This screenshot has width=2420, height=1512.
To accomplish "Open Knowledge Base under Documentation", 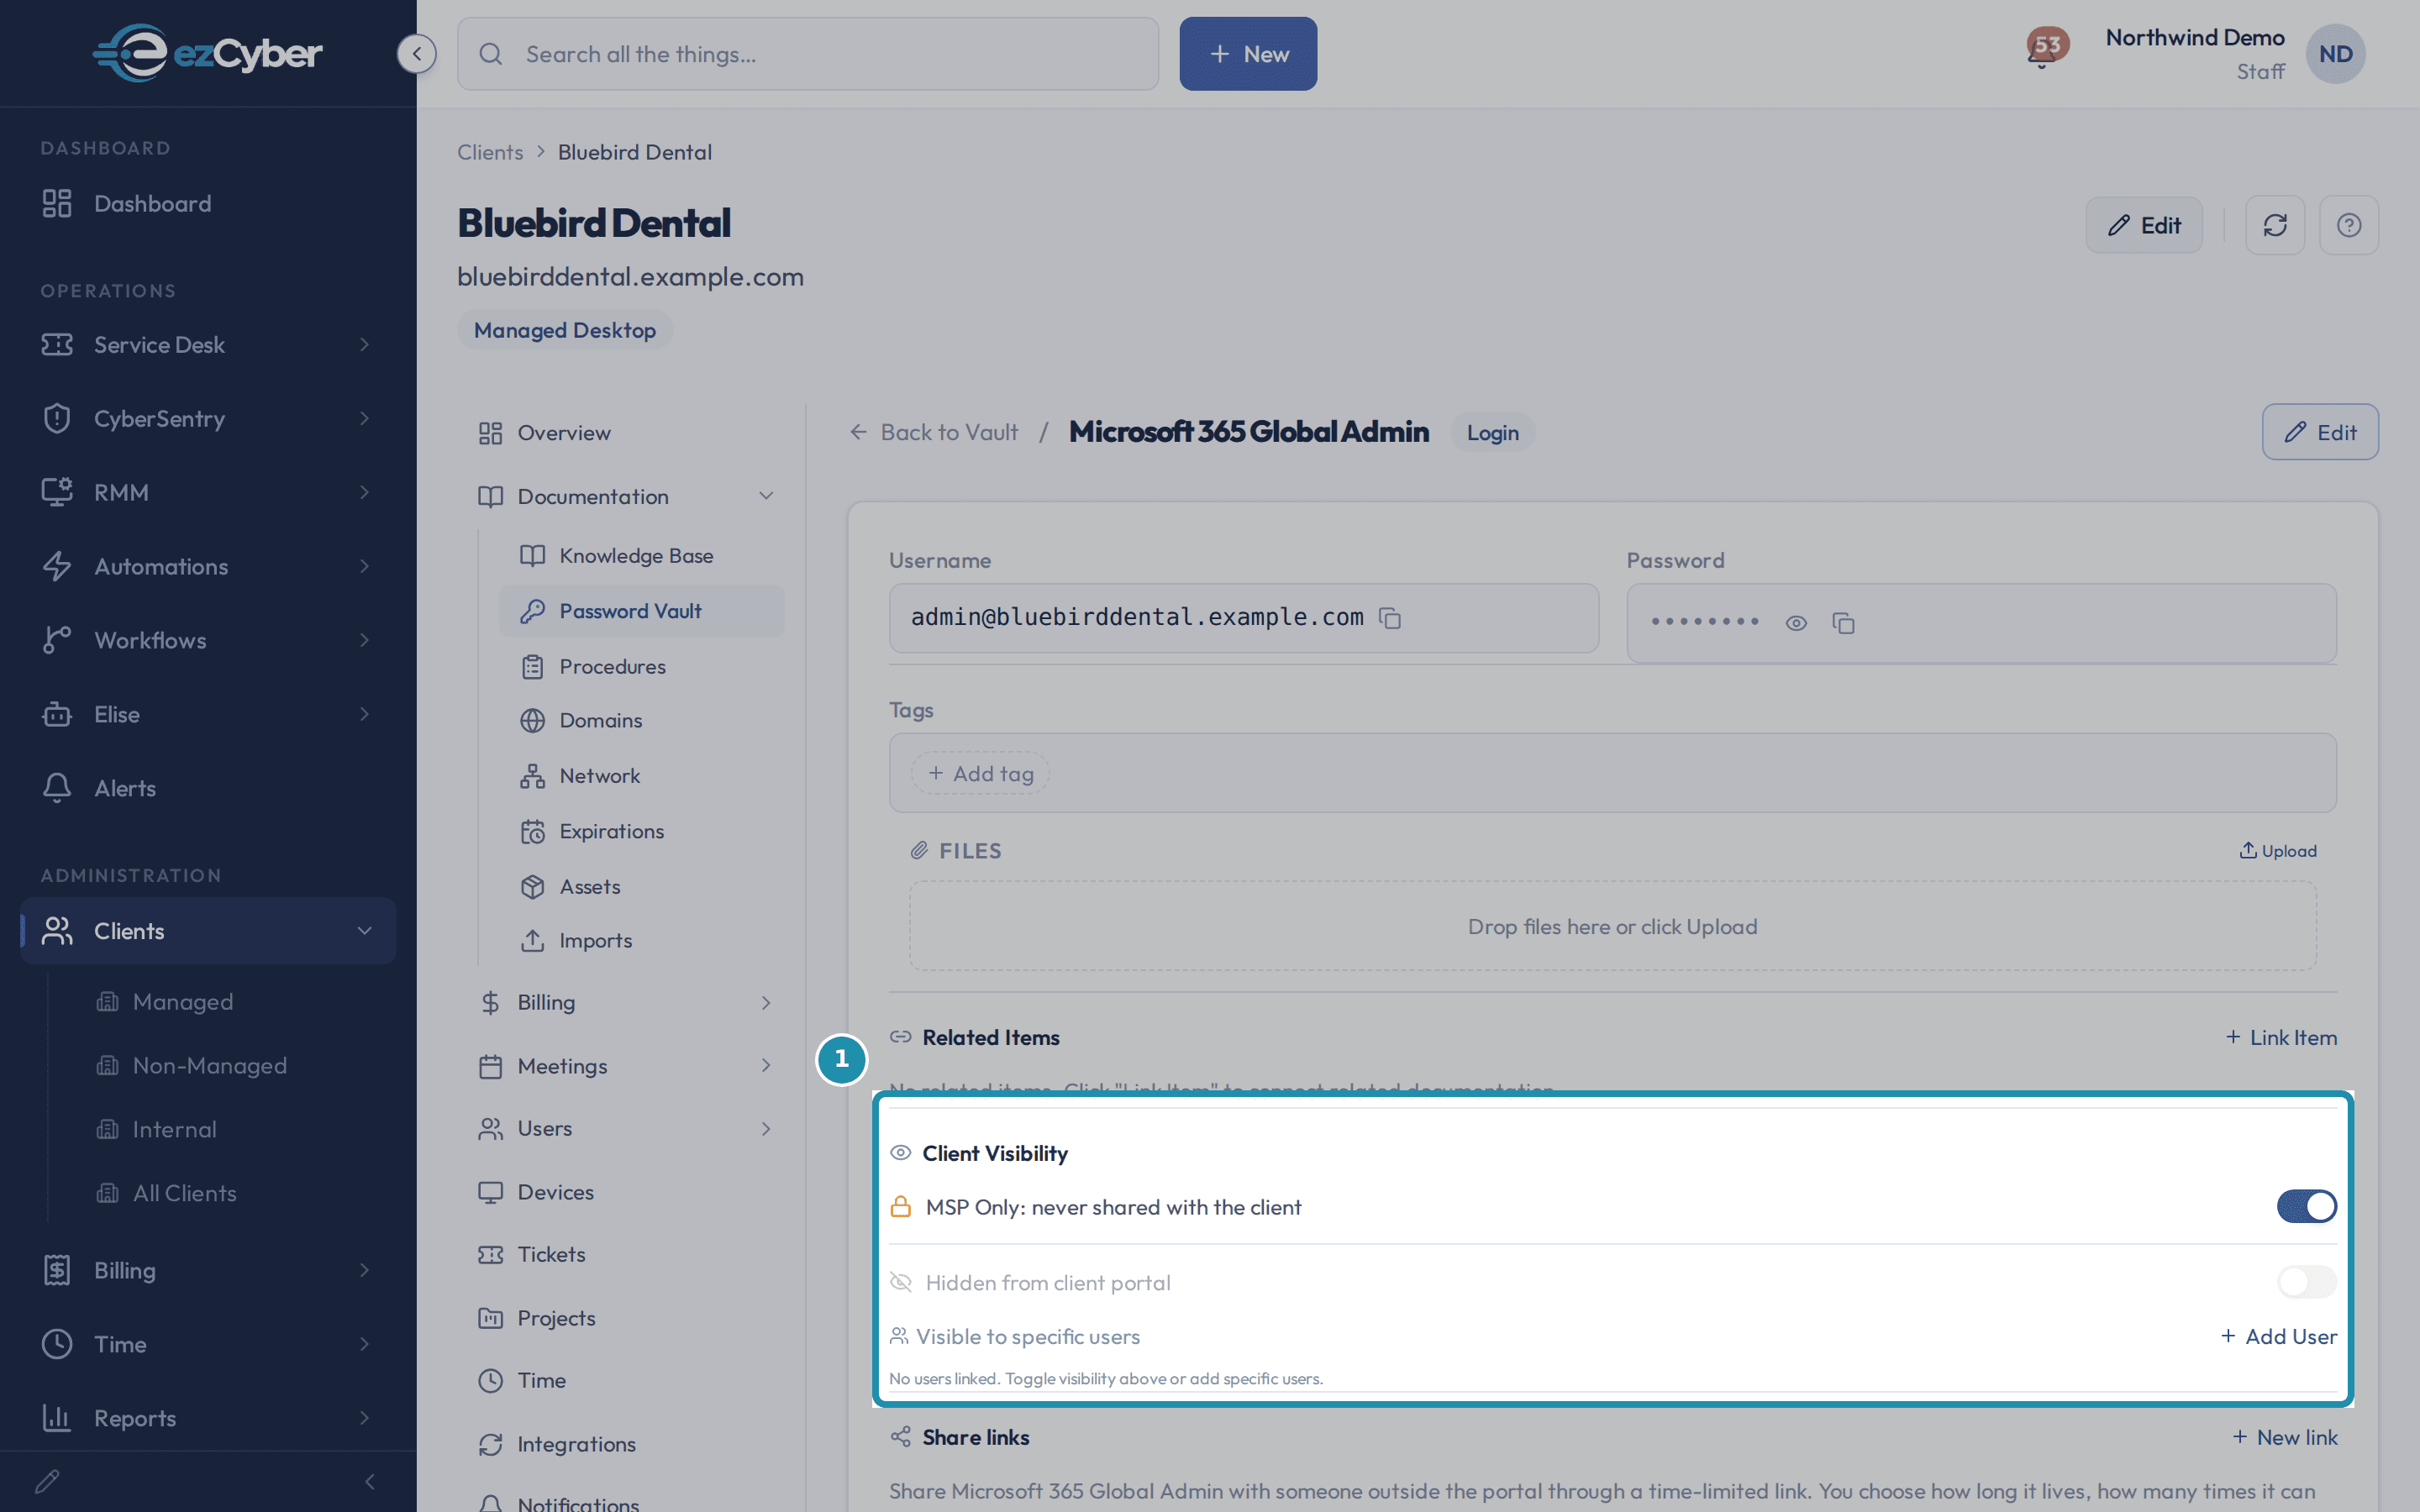I will pos(642,555).
